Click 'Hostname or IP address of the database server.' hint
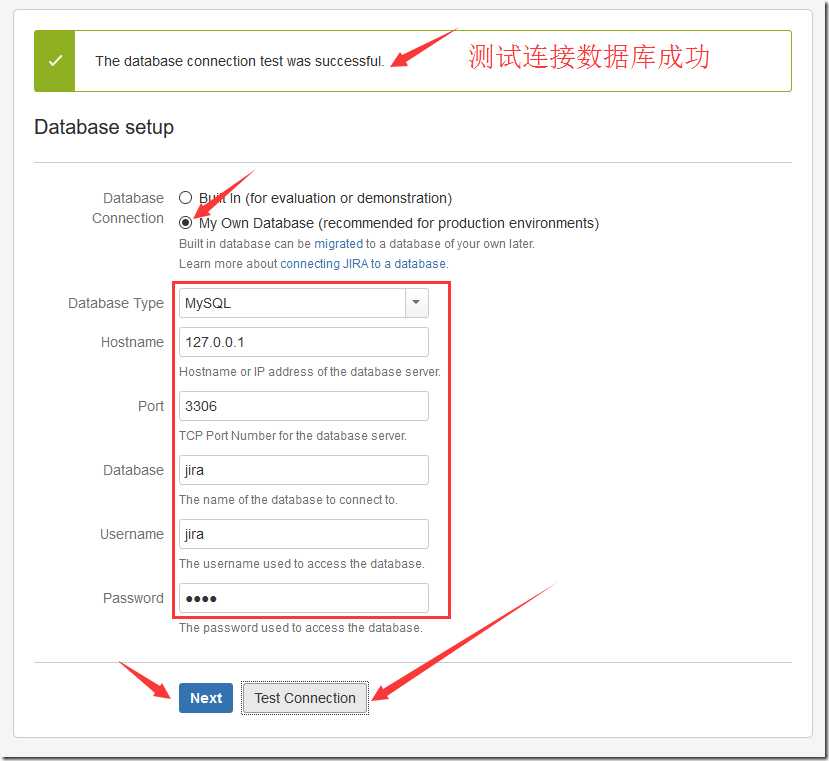This screenshot has width=829, height=761. click(309, 372)
